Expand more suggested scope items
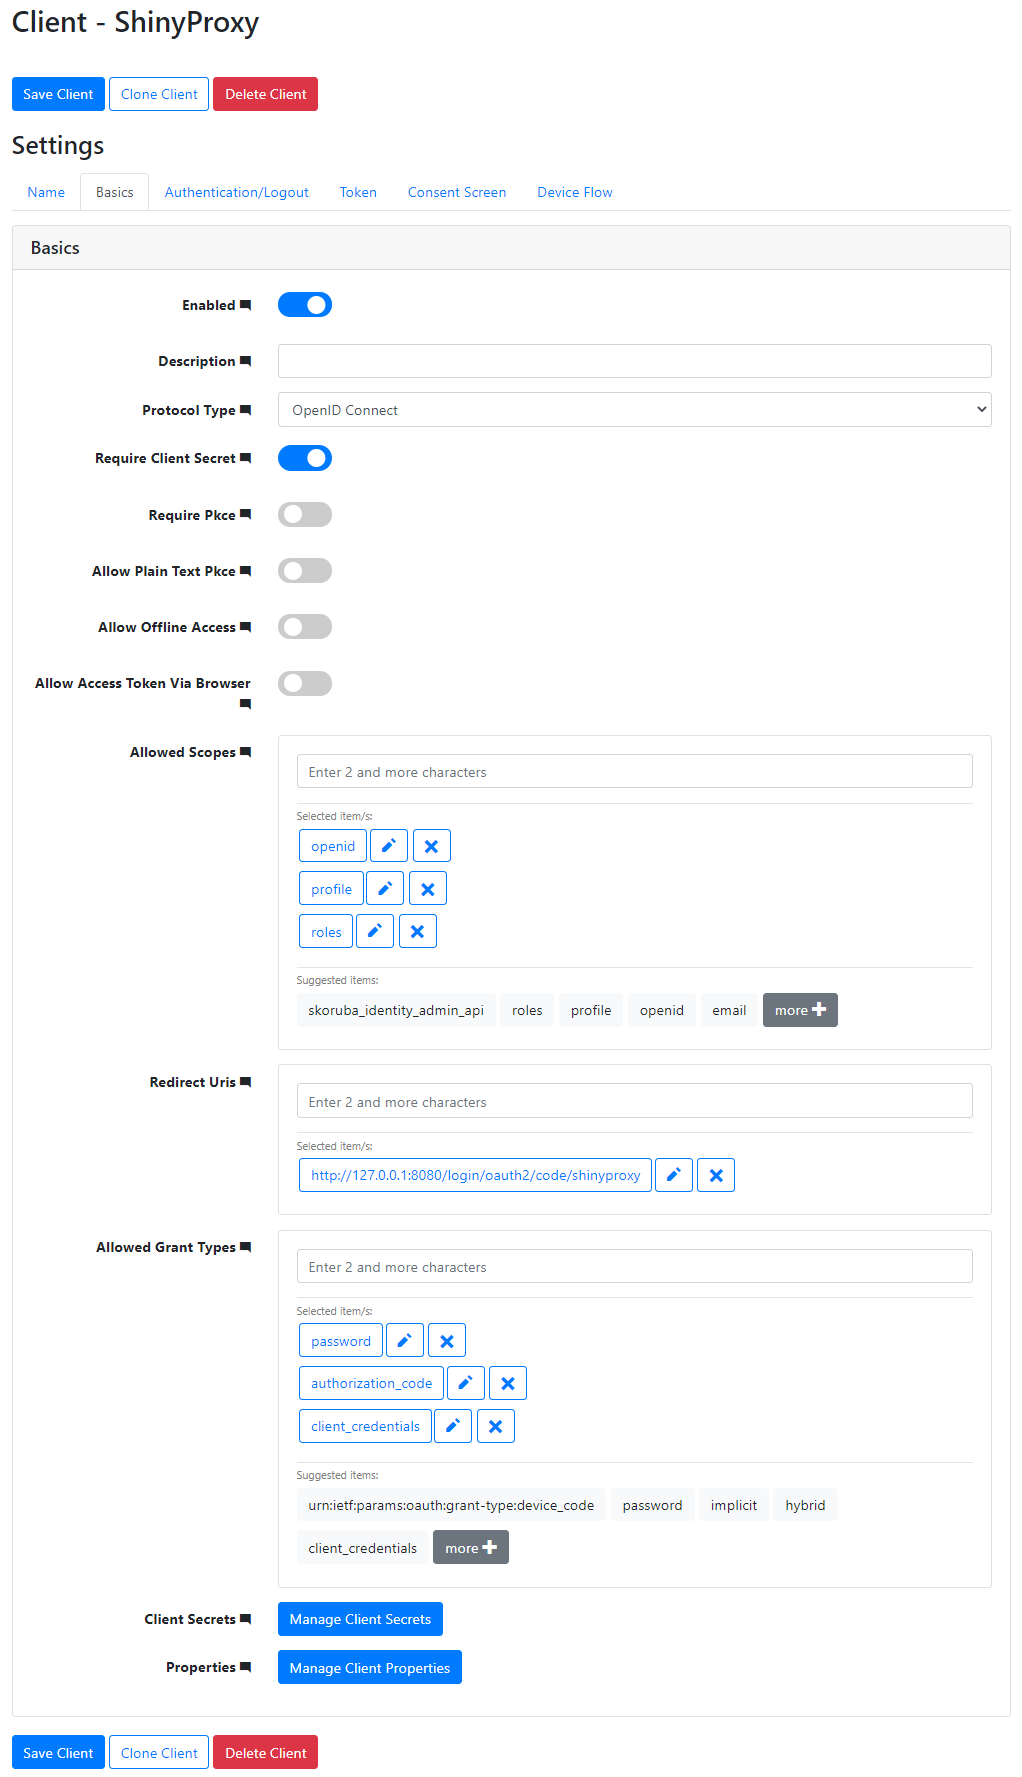 (799, 1010)
